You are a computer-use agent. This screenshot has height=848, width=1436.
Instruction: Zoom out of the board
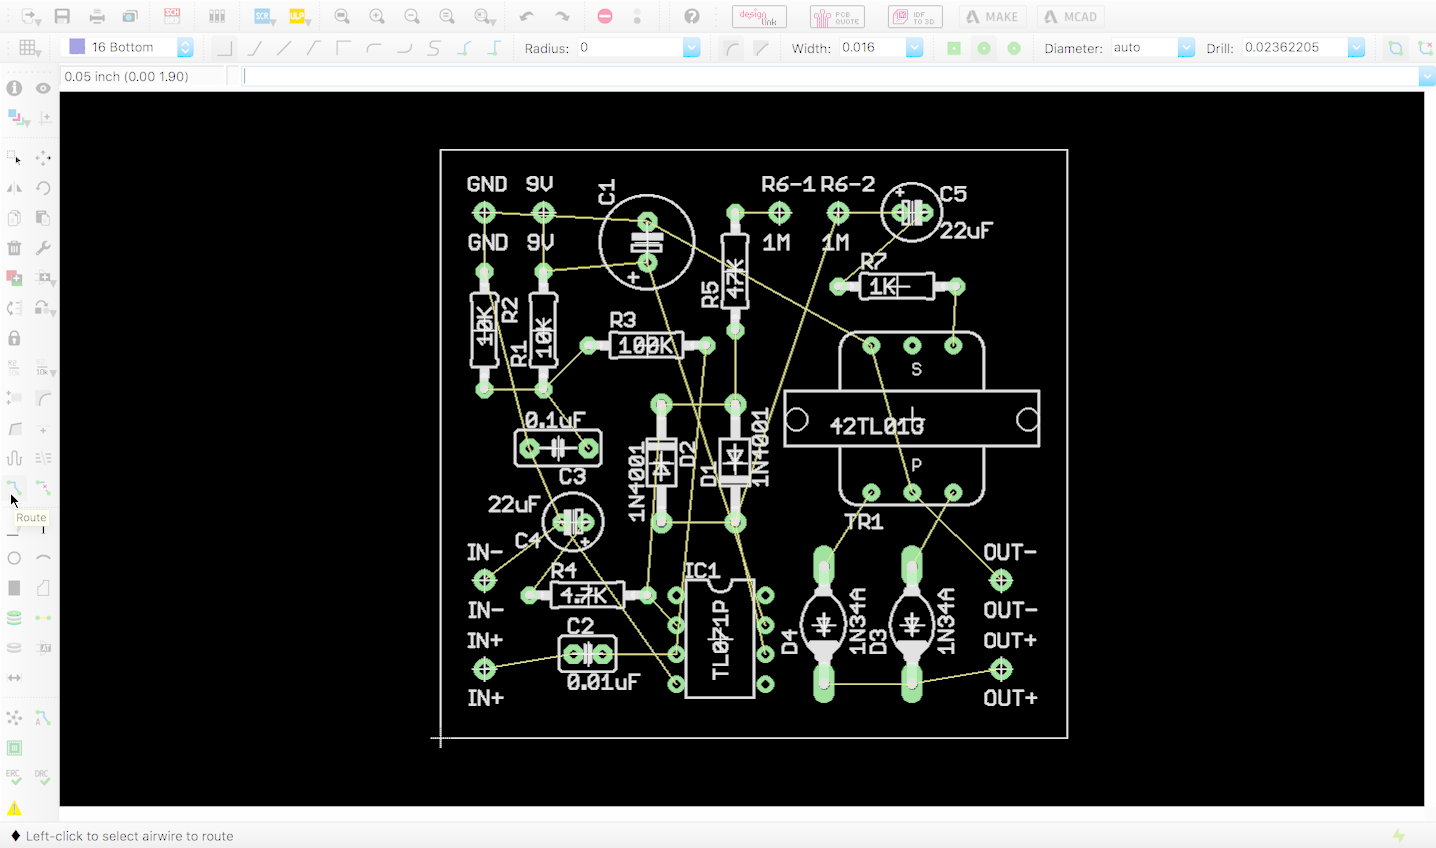(412, 16)
